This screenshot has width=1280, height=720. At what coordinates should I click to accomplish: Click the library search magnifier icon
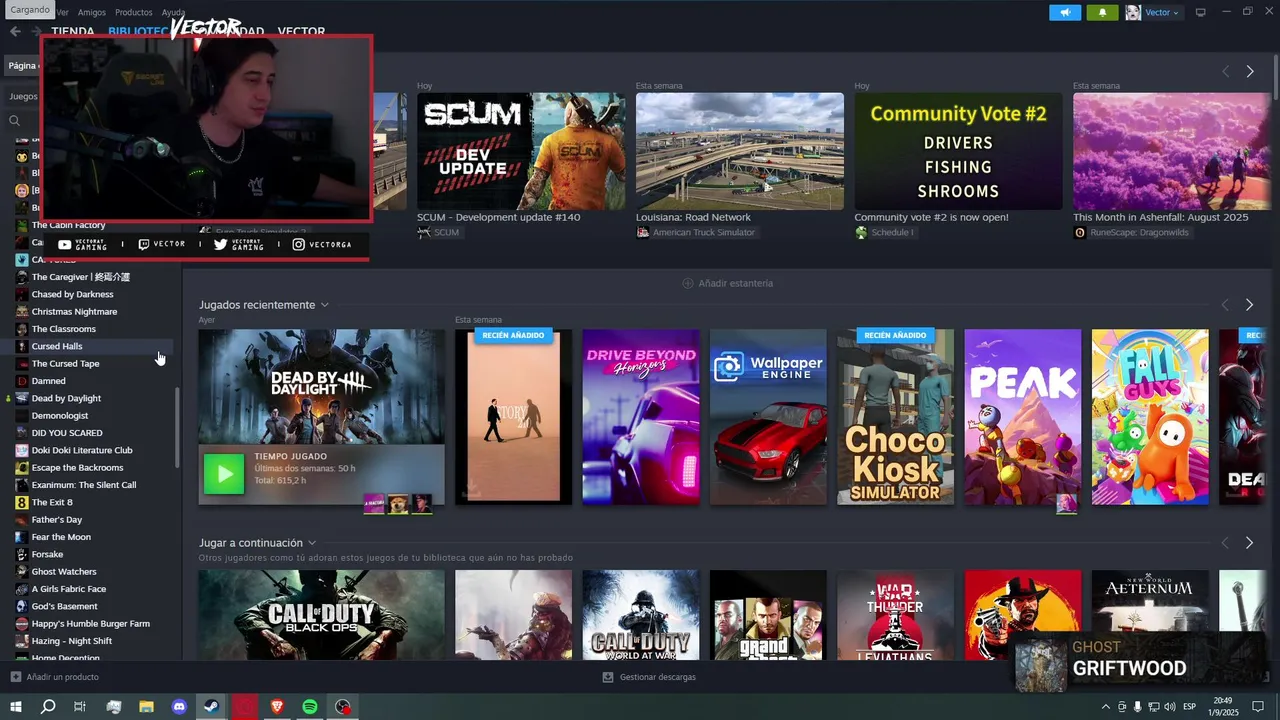pyautogui.click(x=15, y=120)
